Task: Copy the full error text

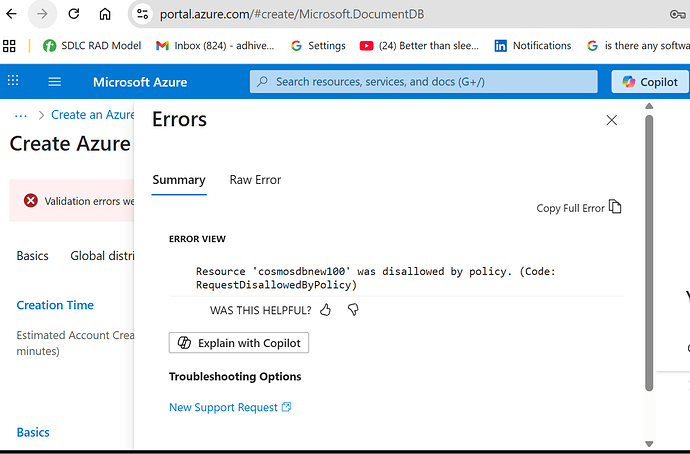Action: click(x=579, y=208)
